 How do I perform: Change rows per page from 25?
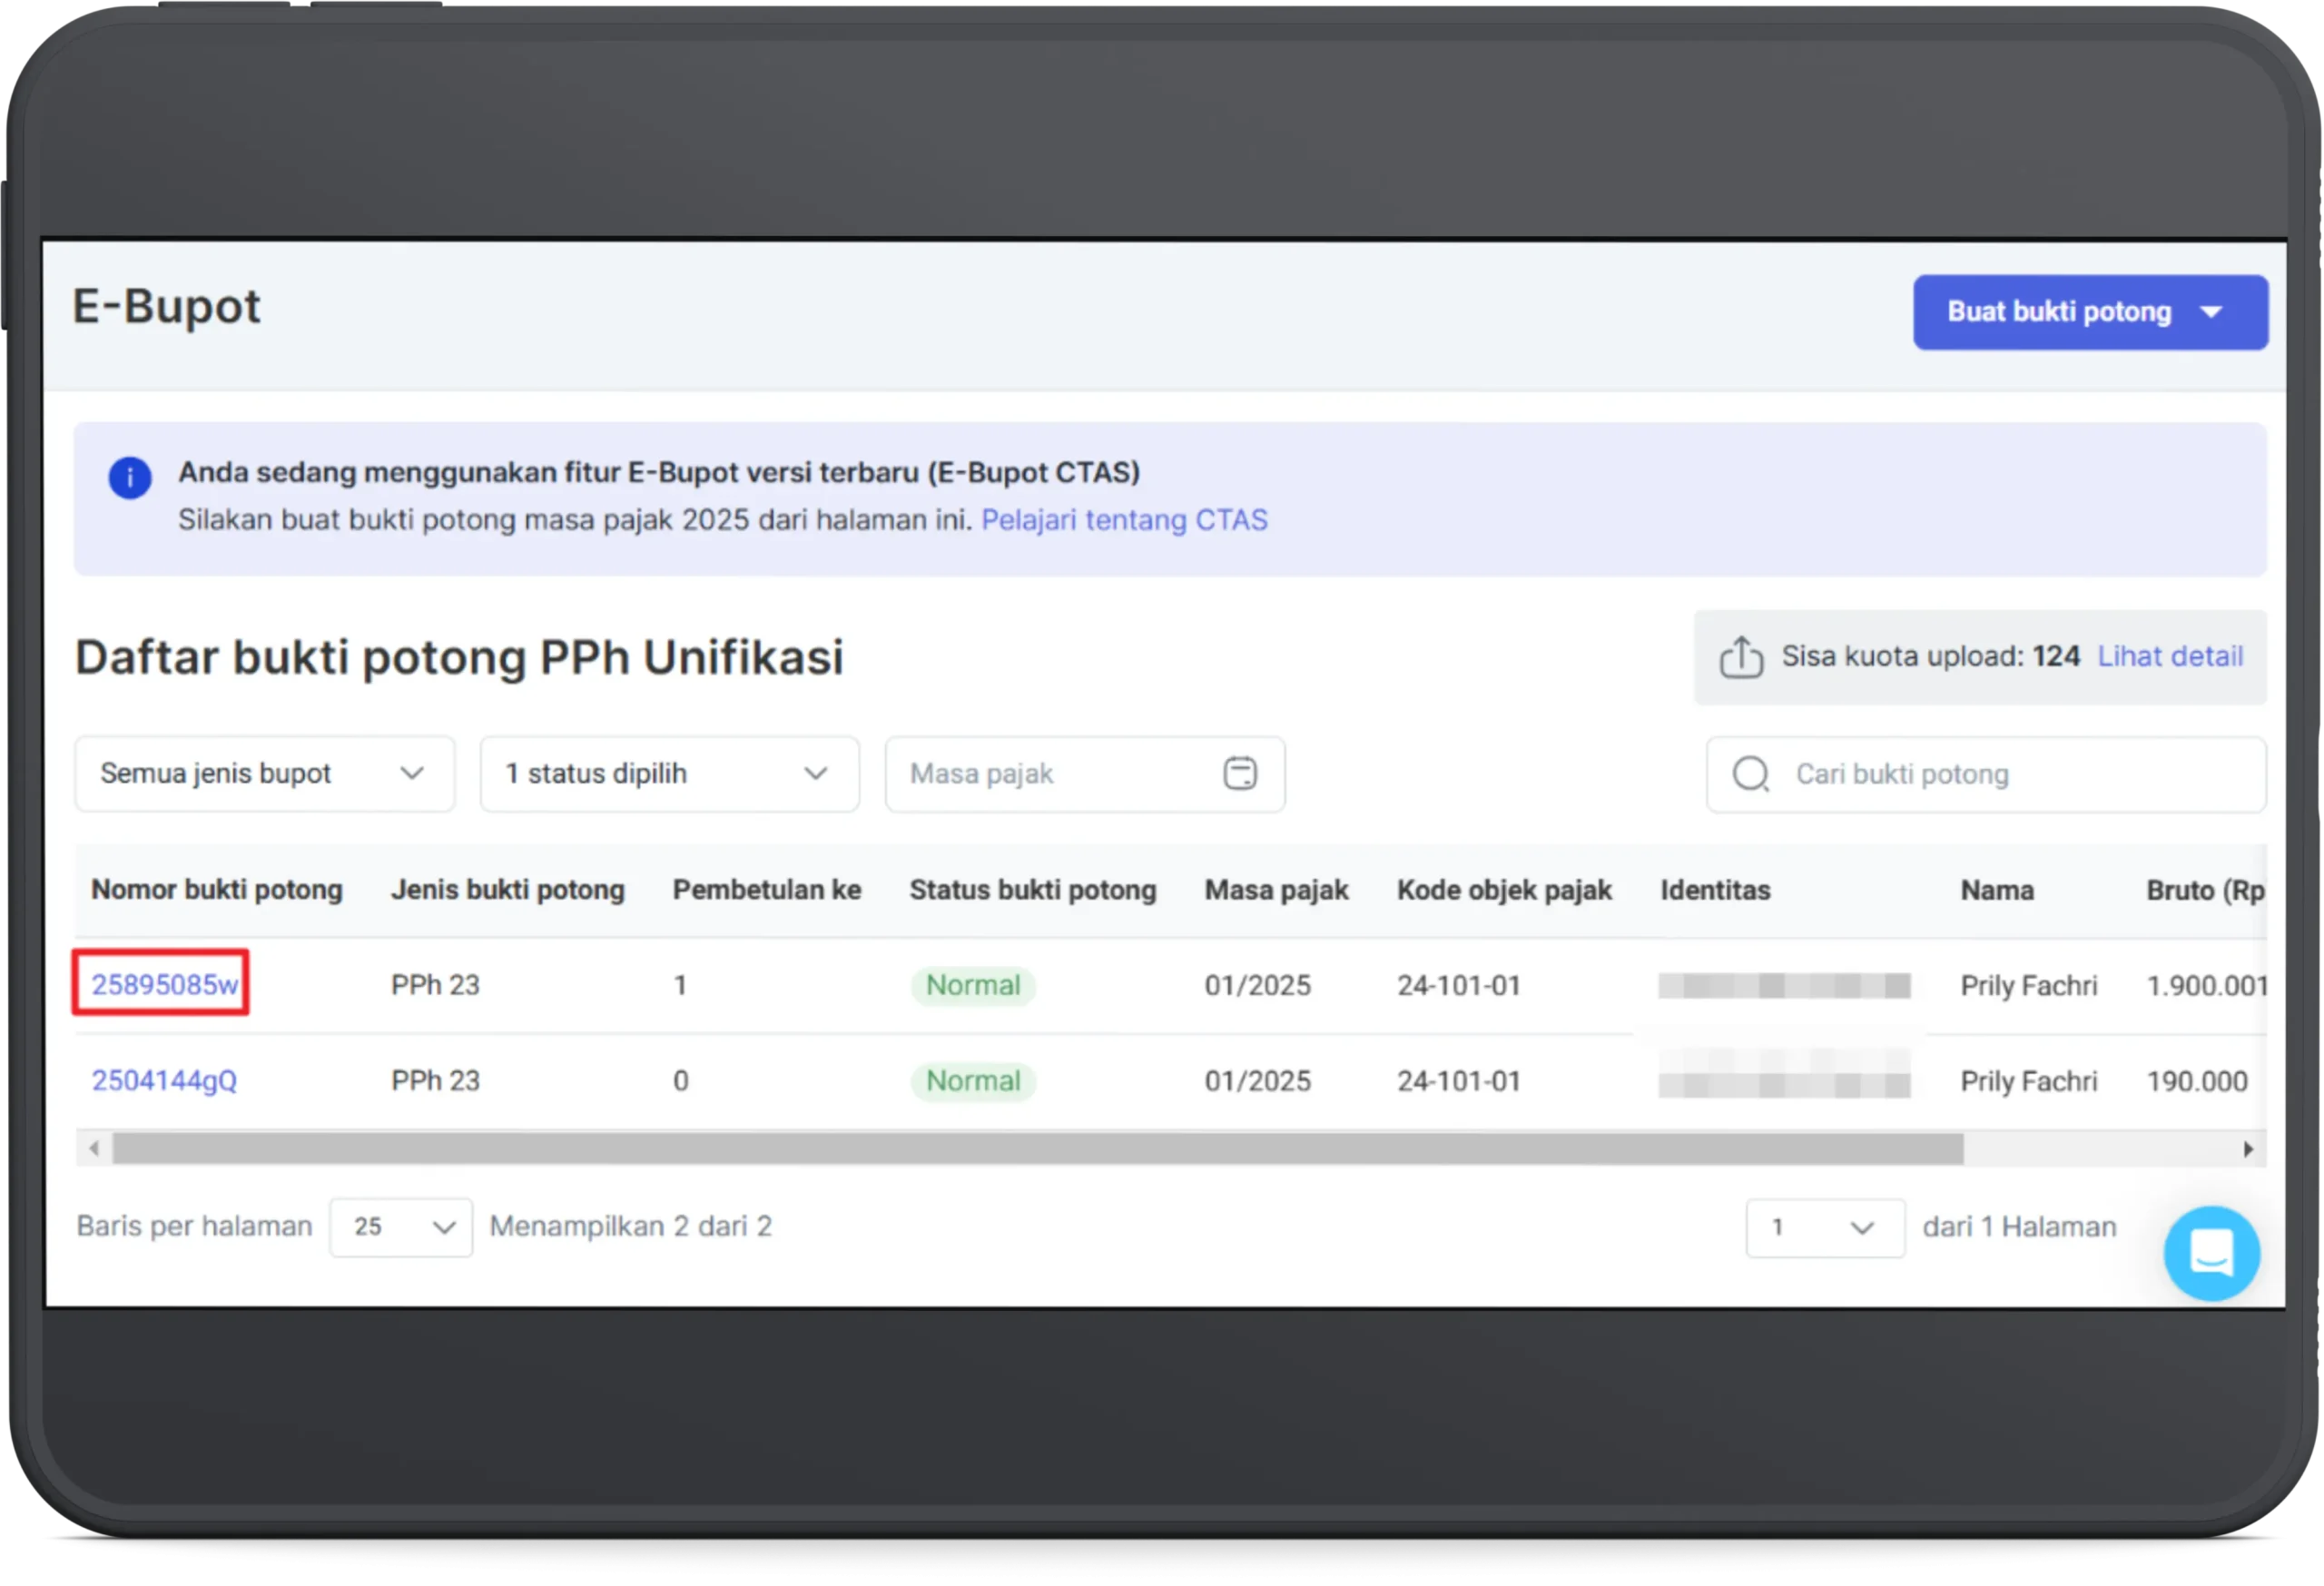coord(401,1227)
